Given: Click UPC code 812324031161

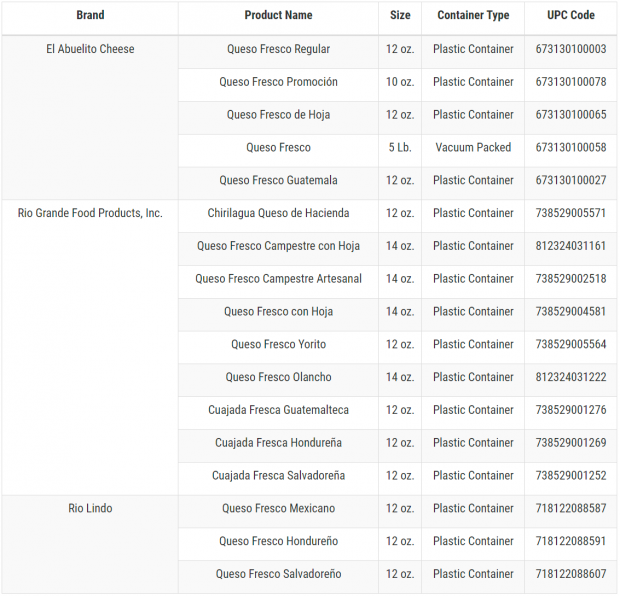Looking at the screenshot, I should point(571,246).
